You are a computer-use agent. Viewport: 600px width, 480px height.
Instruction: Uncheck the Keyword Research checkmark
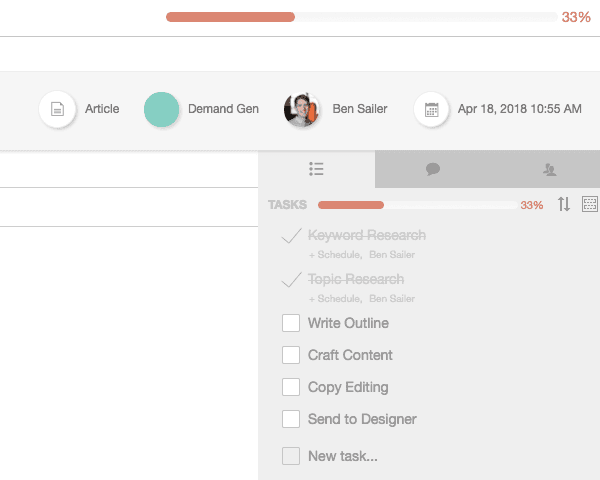291,235
